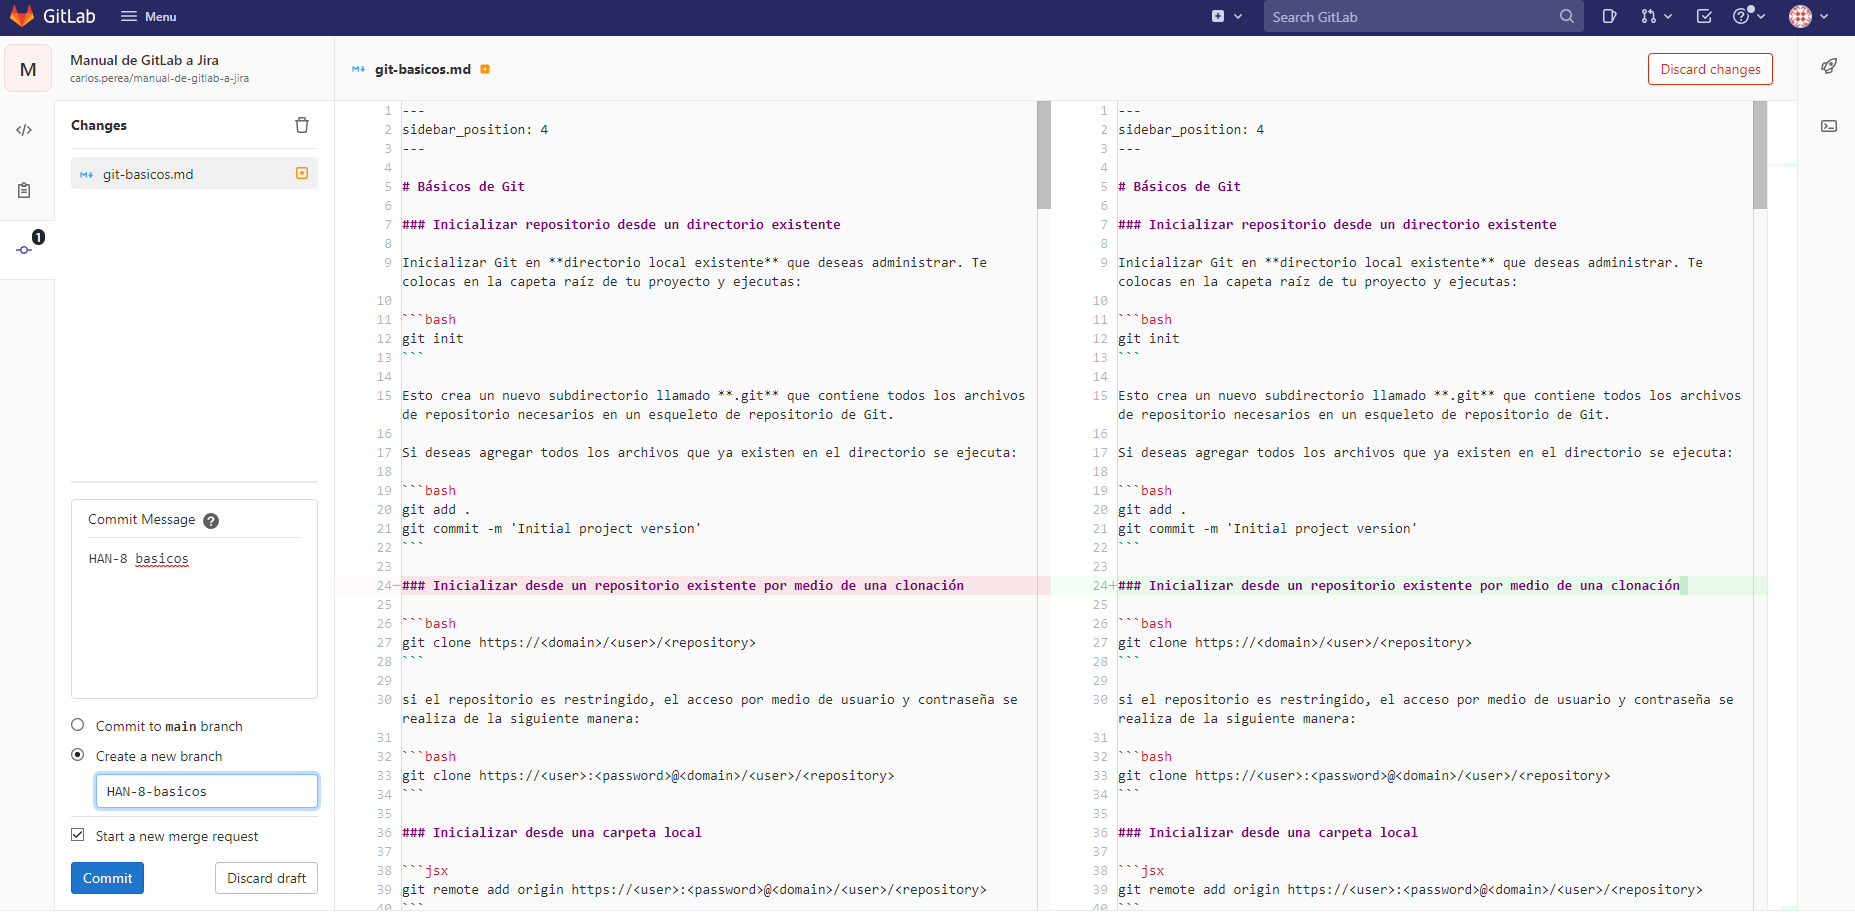Click the right diff pane scrollbar thumb

pos(1760,155)
